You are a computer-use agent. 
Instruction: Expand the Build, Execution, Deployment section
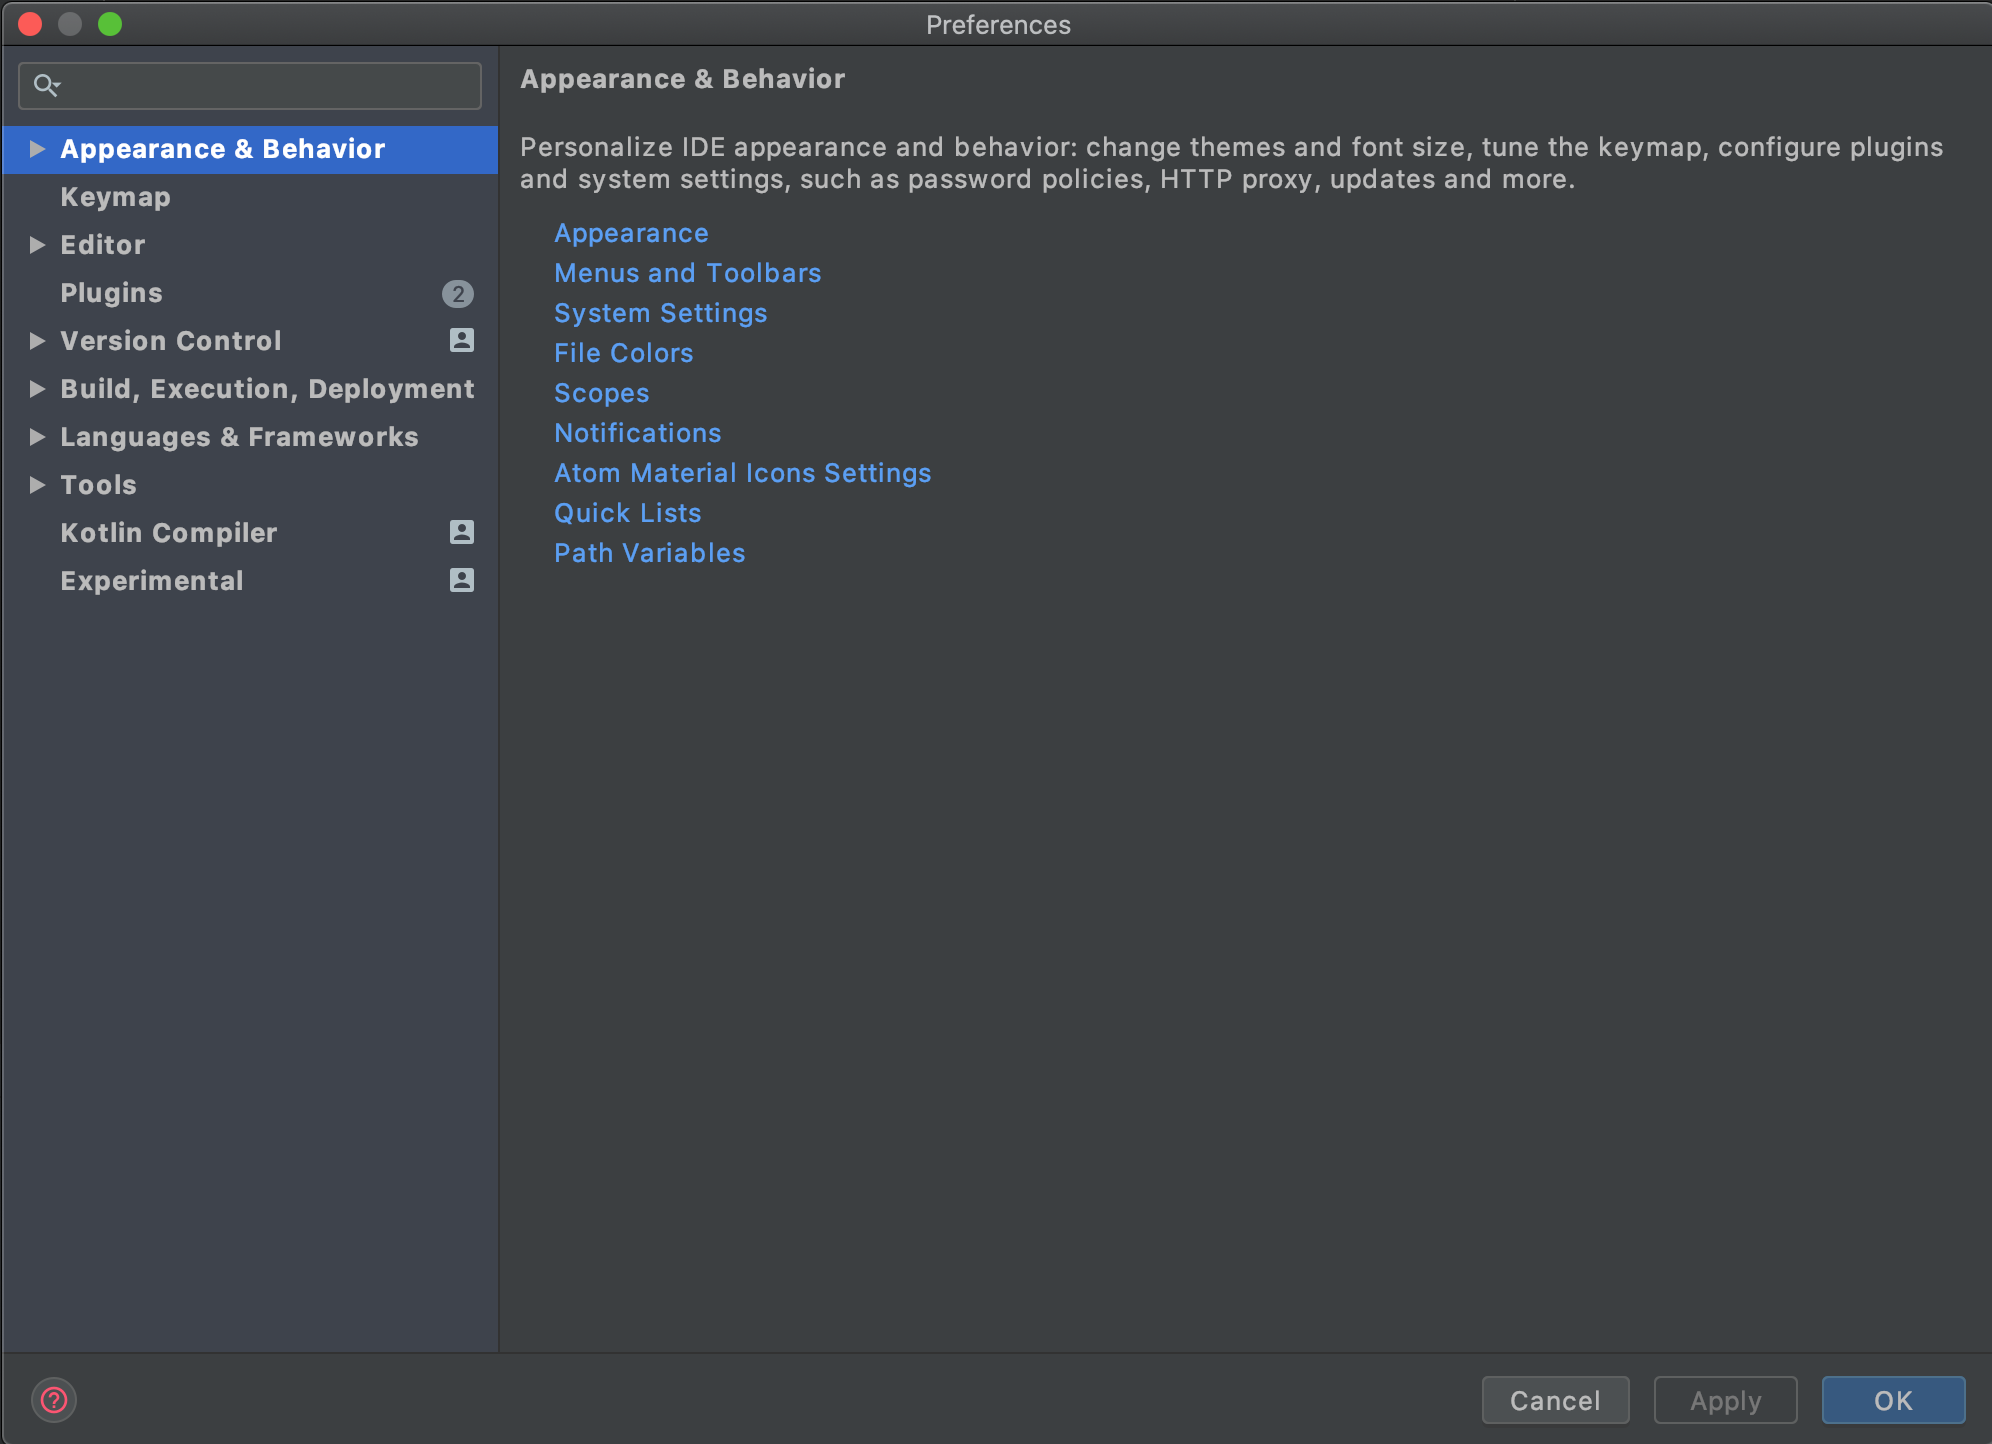(x=34, y=388)
